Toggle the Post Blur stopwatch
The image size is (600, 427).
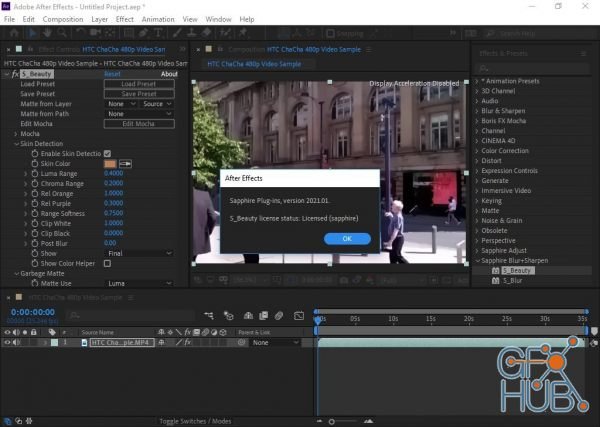(35, 243)
